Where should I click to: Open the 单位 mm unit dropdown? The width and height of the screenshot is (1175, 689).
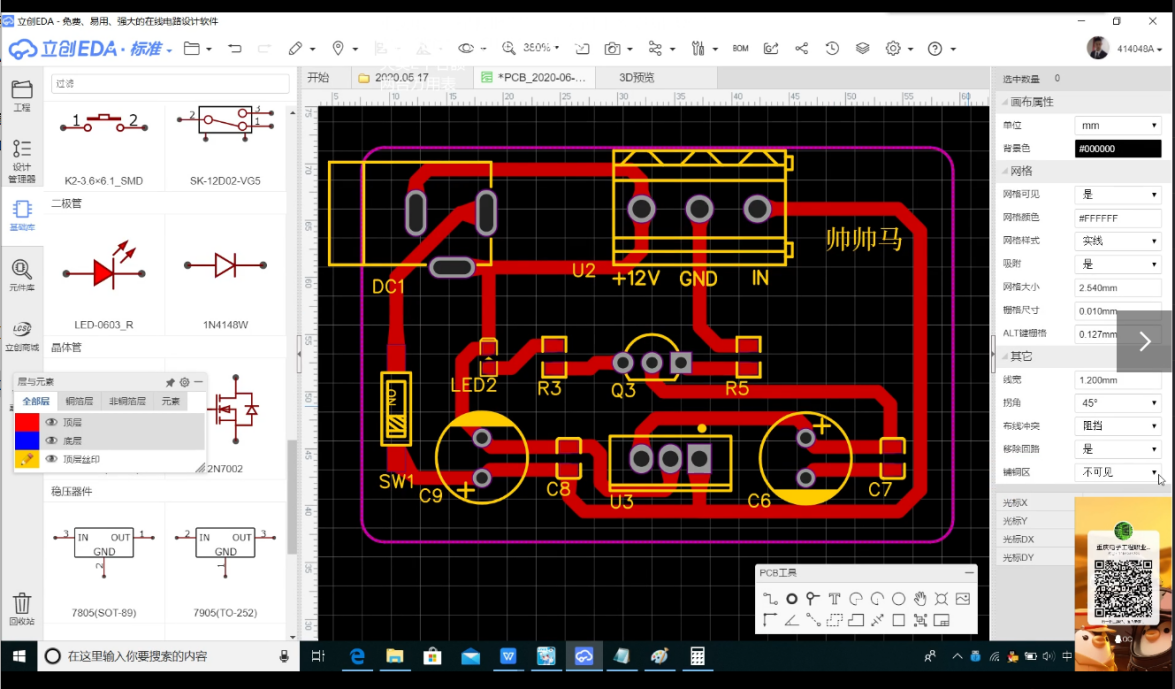pyautogui.click(x=1117, y=126)
